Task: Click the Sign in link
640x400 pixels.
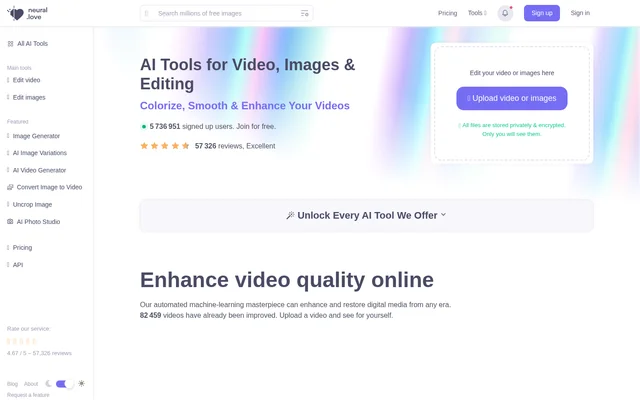Action: coord(580,13)
